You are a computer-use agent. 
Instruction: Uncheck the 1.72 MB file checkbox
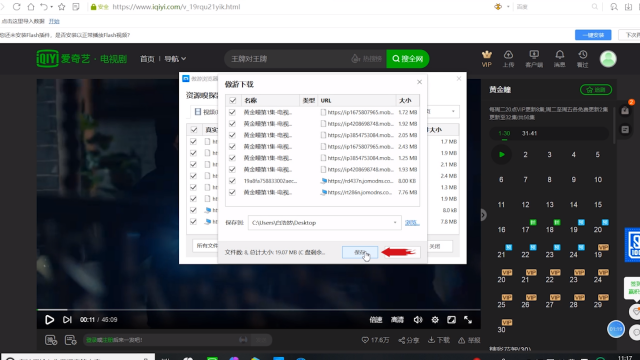pyautogui.click(x=232, y=112)
